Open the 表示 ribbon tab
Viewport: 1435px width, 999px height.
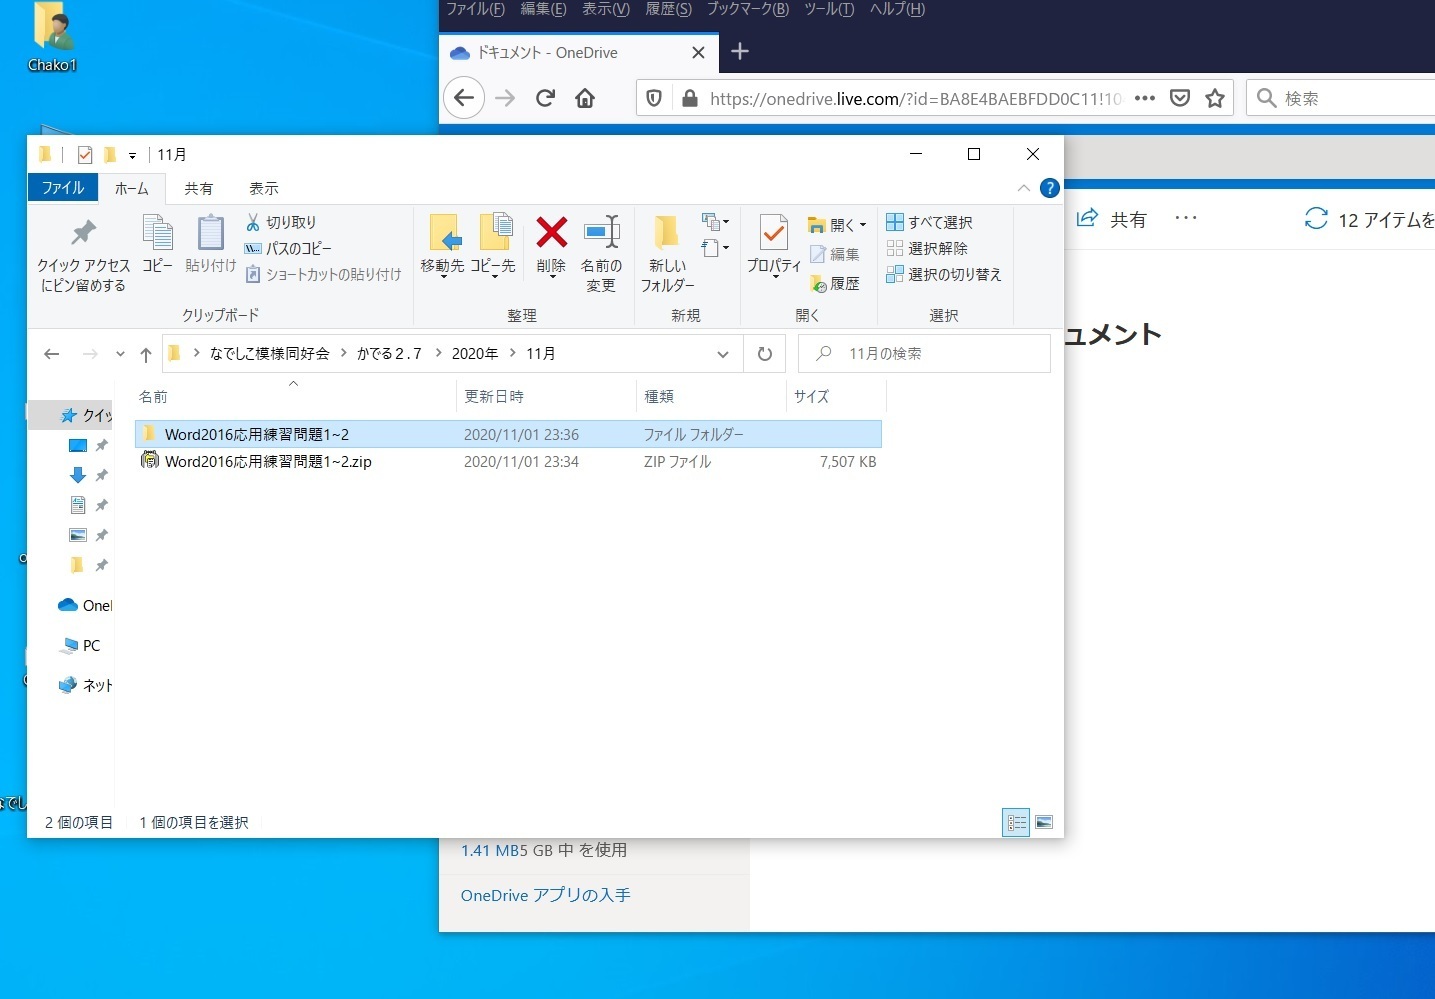click(x=263, y=188)
